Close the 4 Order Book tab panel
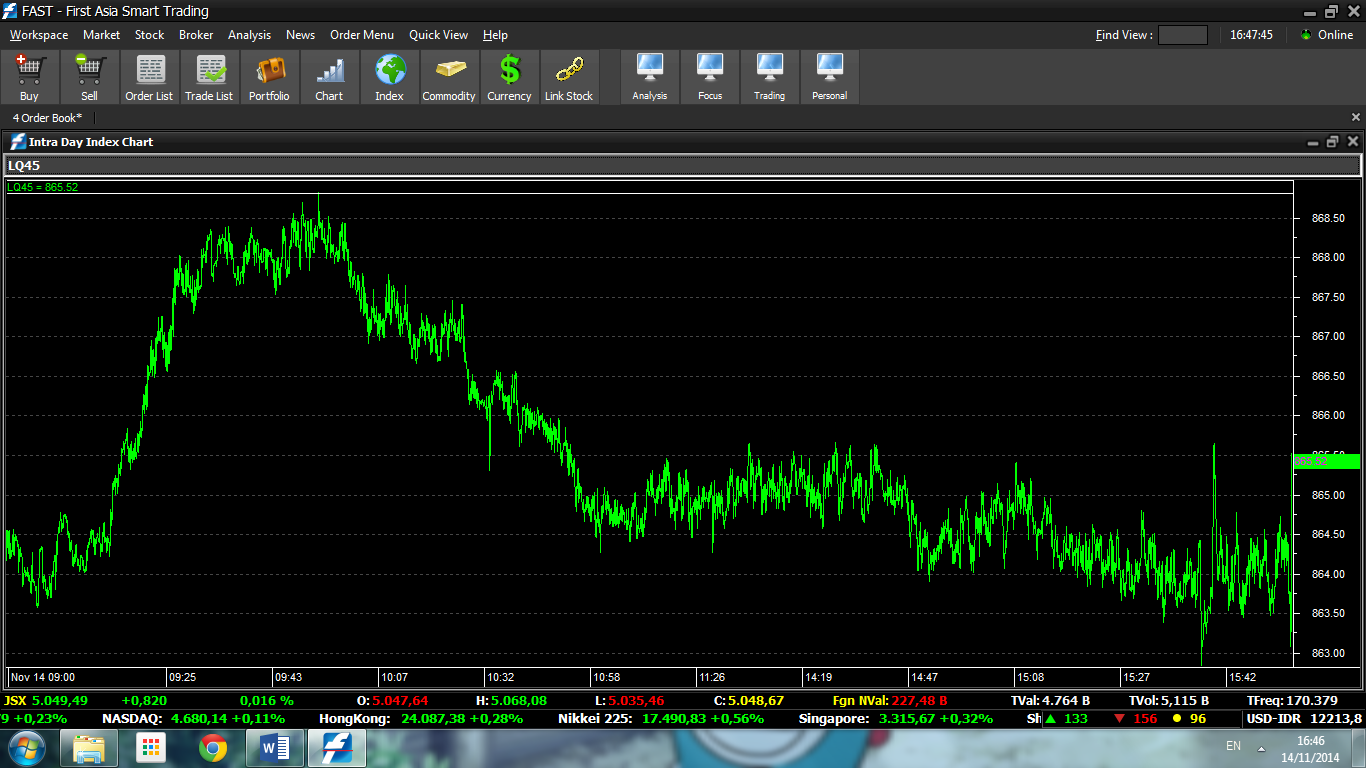The width and height of the screenshot is (1366, 768). 1355,118
